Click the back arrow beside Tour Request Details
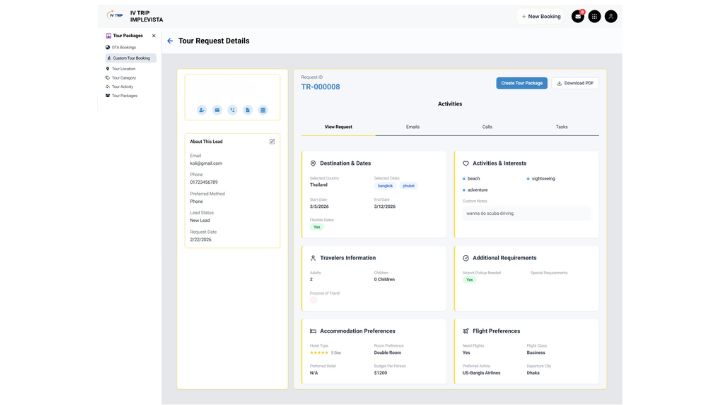 170,41
